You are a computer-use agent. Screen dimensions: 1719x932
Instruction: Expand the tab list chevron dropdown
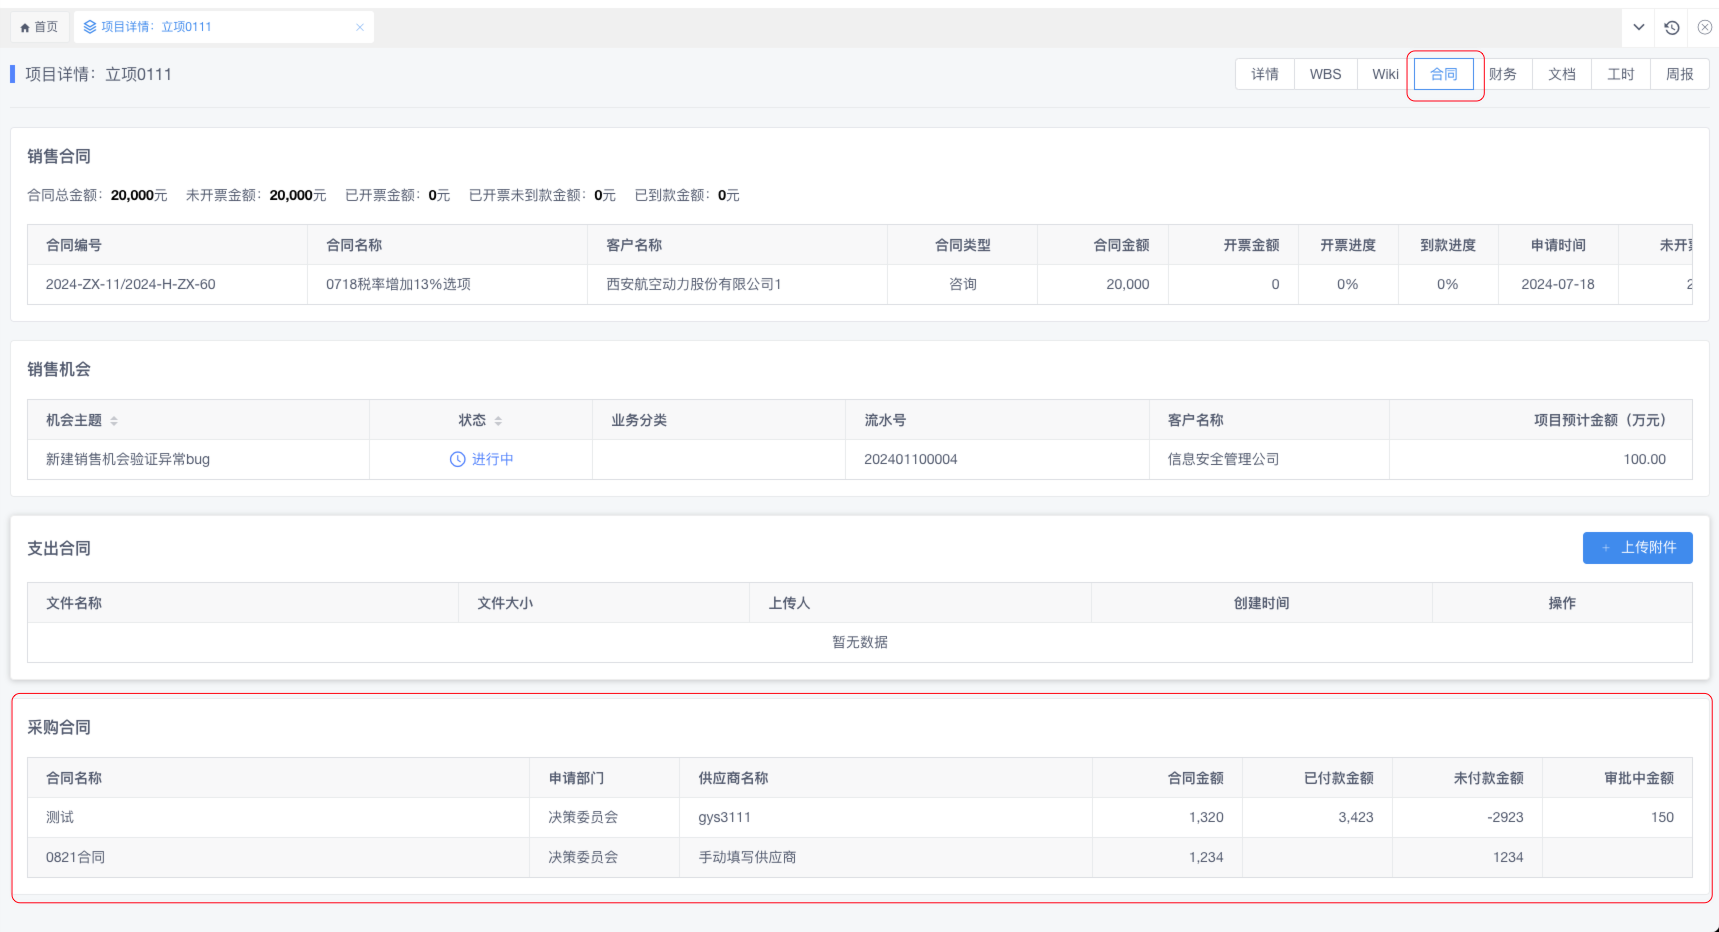pyautogui.click(x=1639, y=27)
